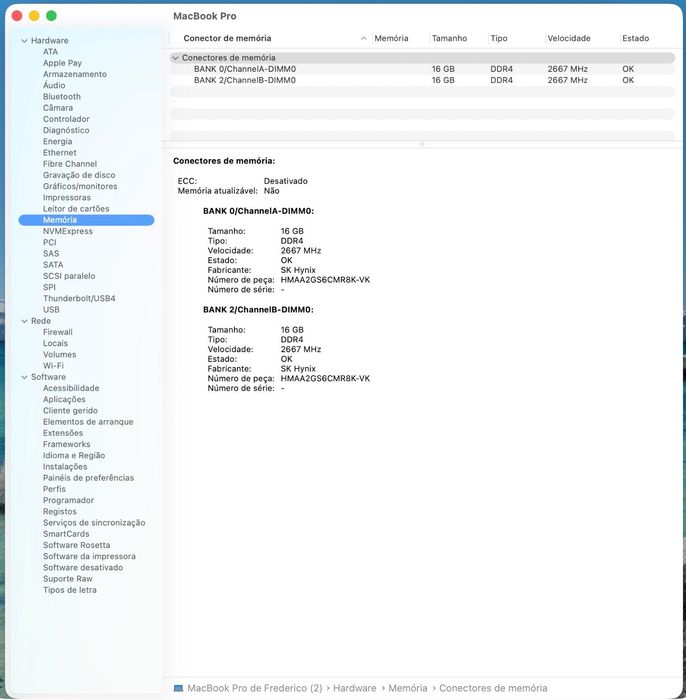Screen dimensions: 686x700
Task: Select Gráficos/monitores entry
Action: coord(80,186)
